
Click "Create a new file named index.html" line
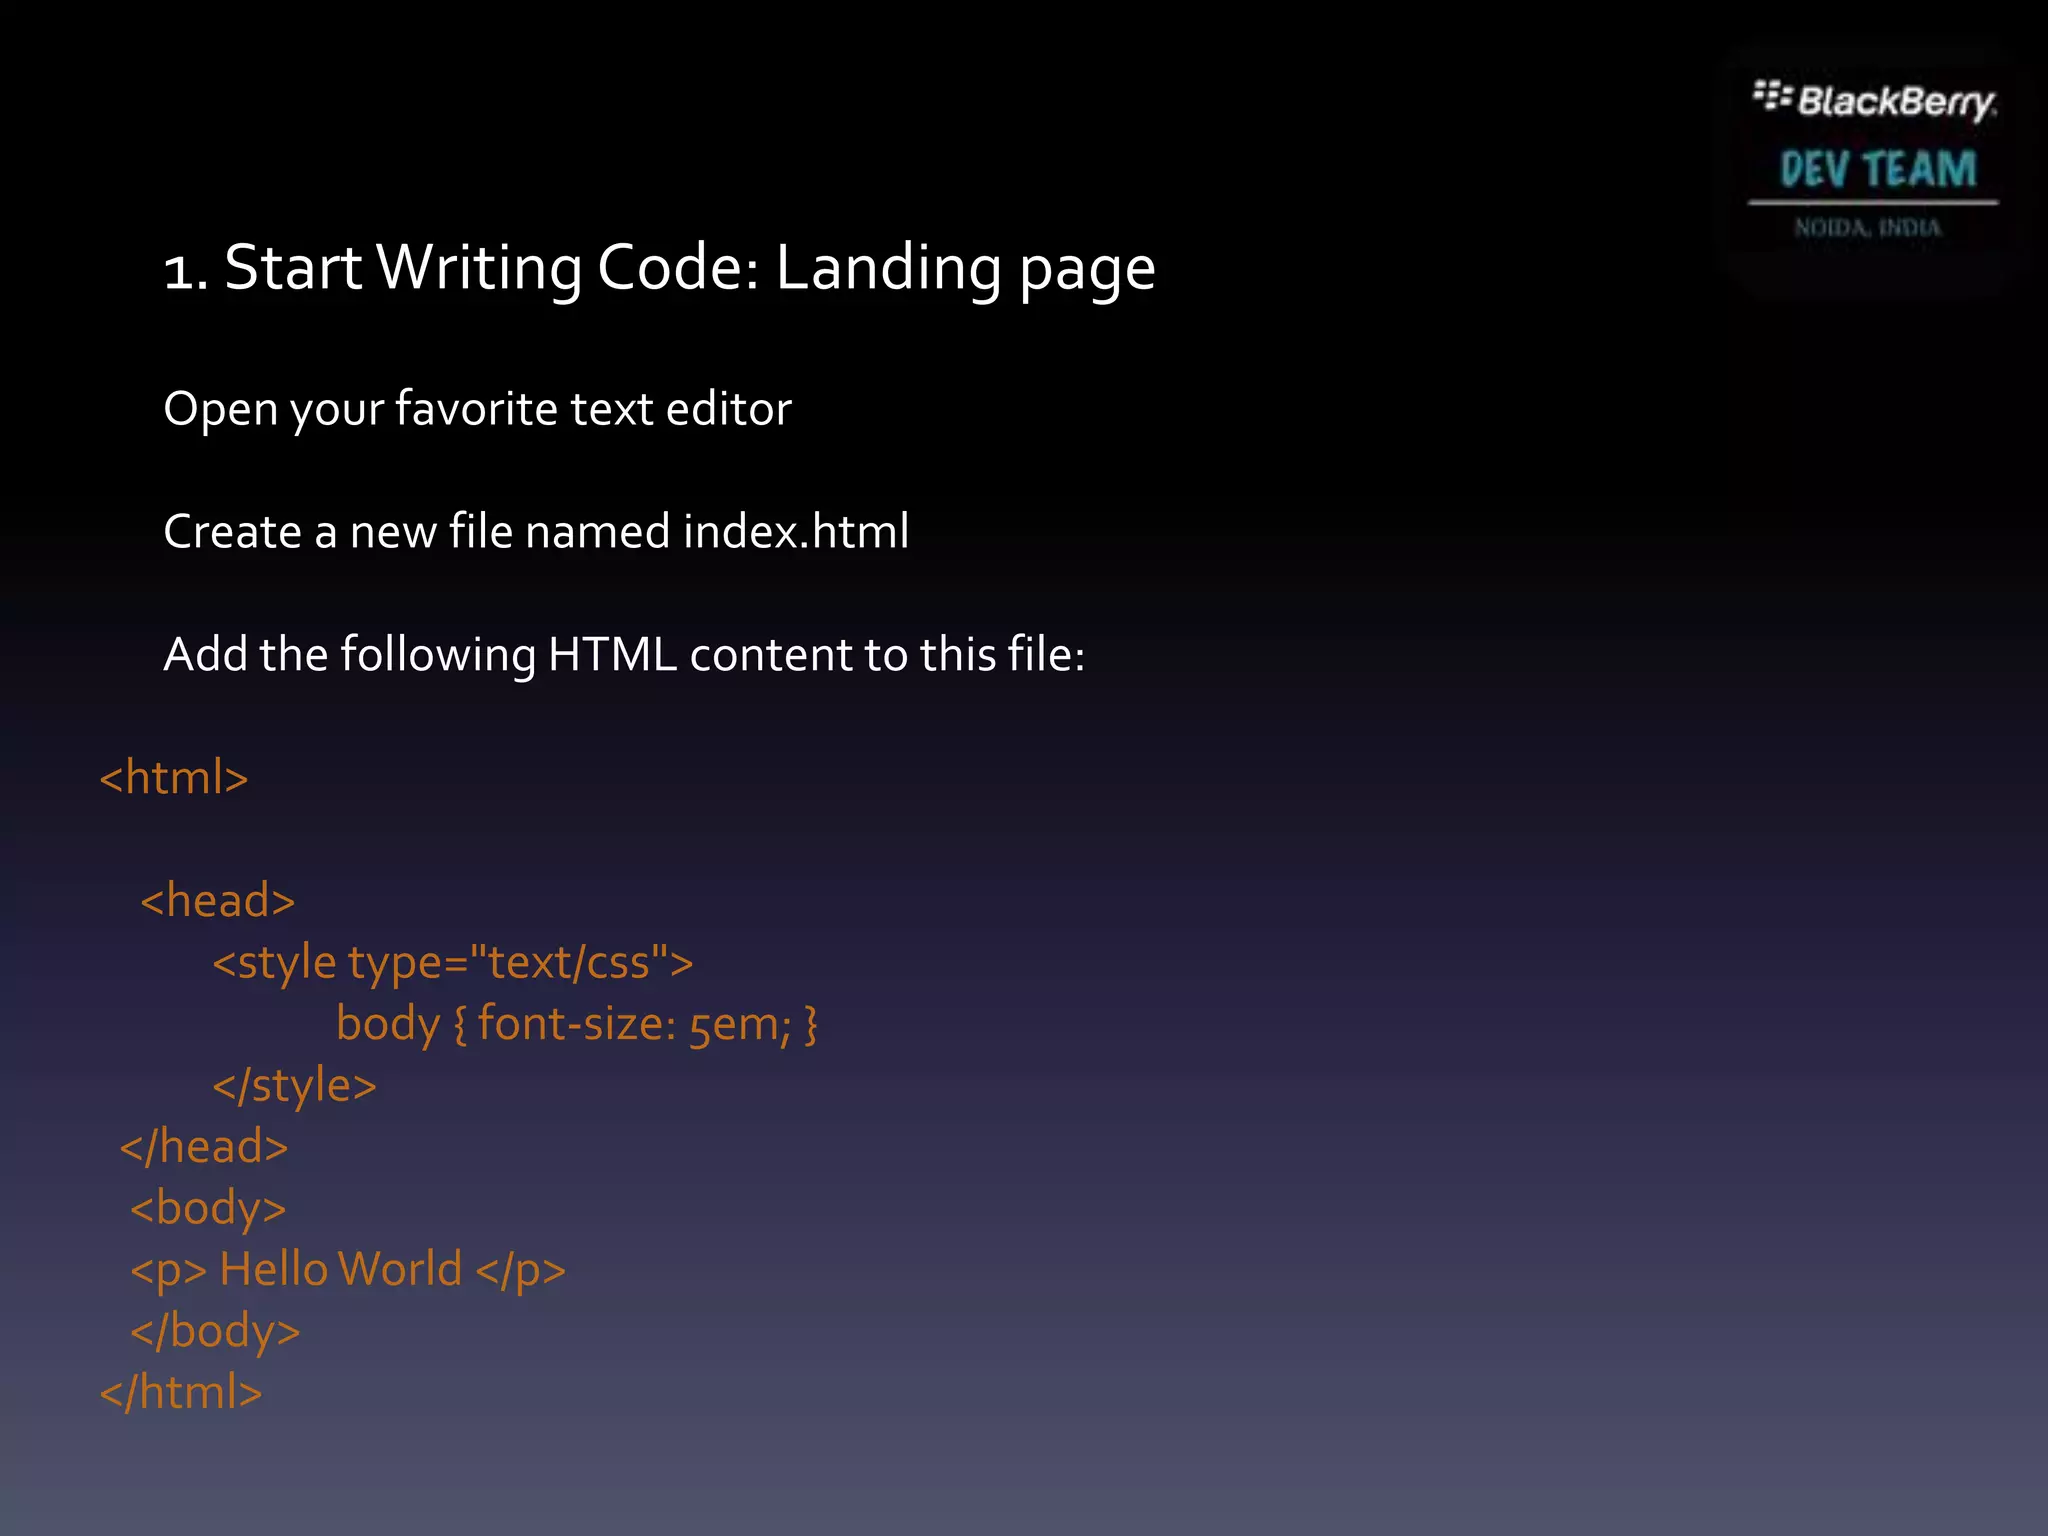536,531
